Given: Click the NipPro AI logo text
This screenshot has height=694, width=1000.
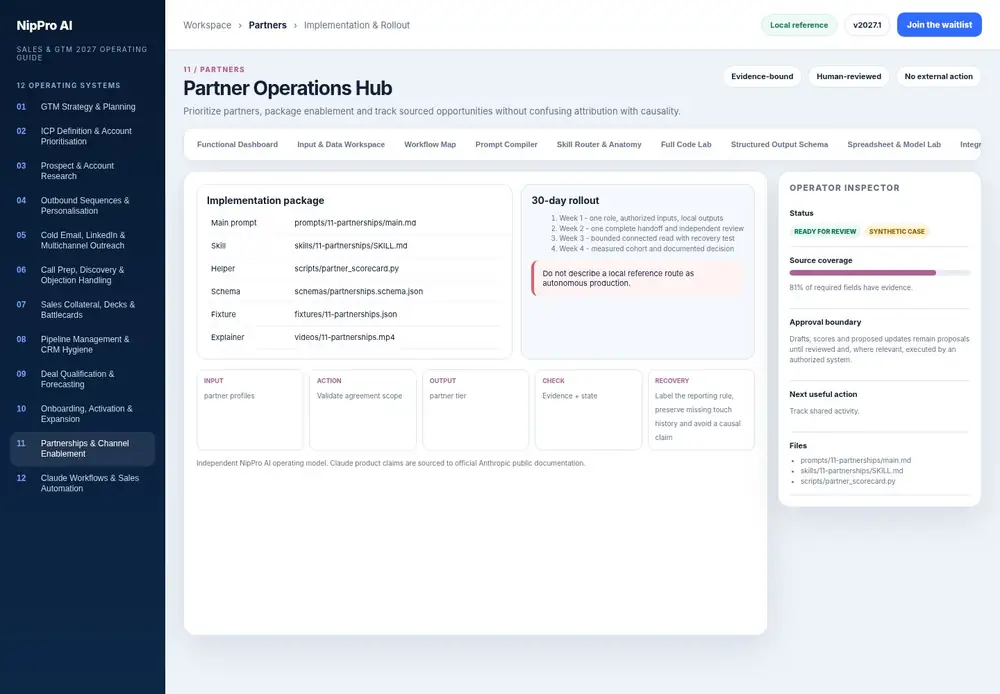Looking at the screenshot, I should tap(44, 26).
